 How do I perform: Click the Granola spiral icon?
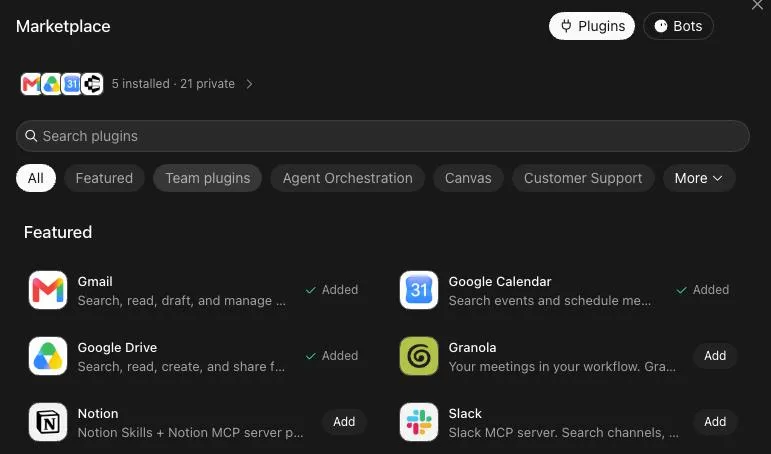click(419, 356)
